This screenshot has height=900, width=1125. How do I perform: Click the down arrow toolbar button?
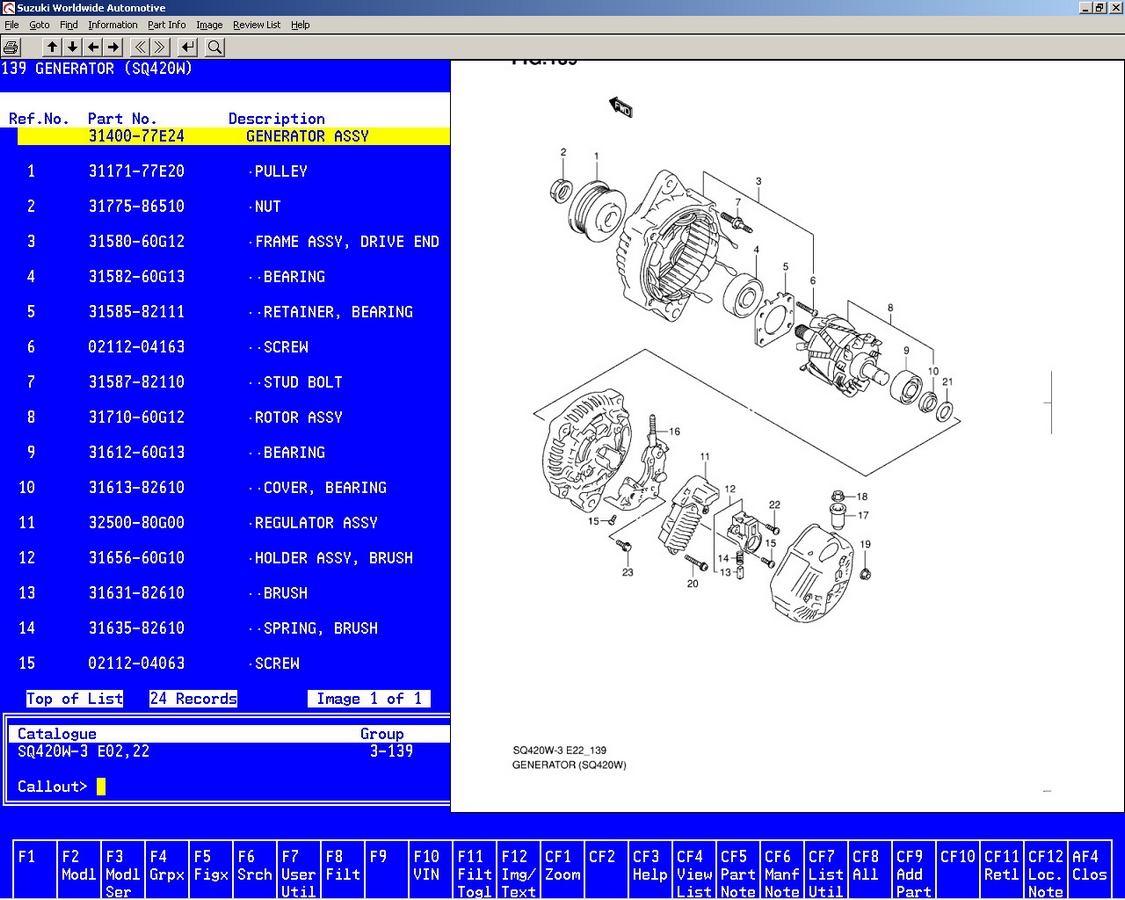click(x=72, y=47)
